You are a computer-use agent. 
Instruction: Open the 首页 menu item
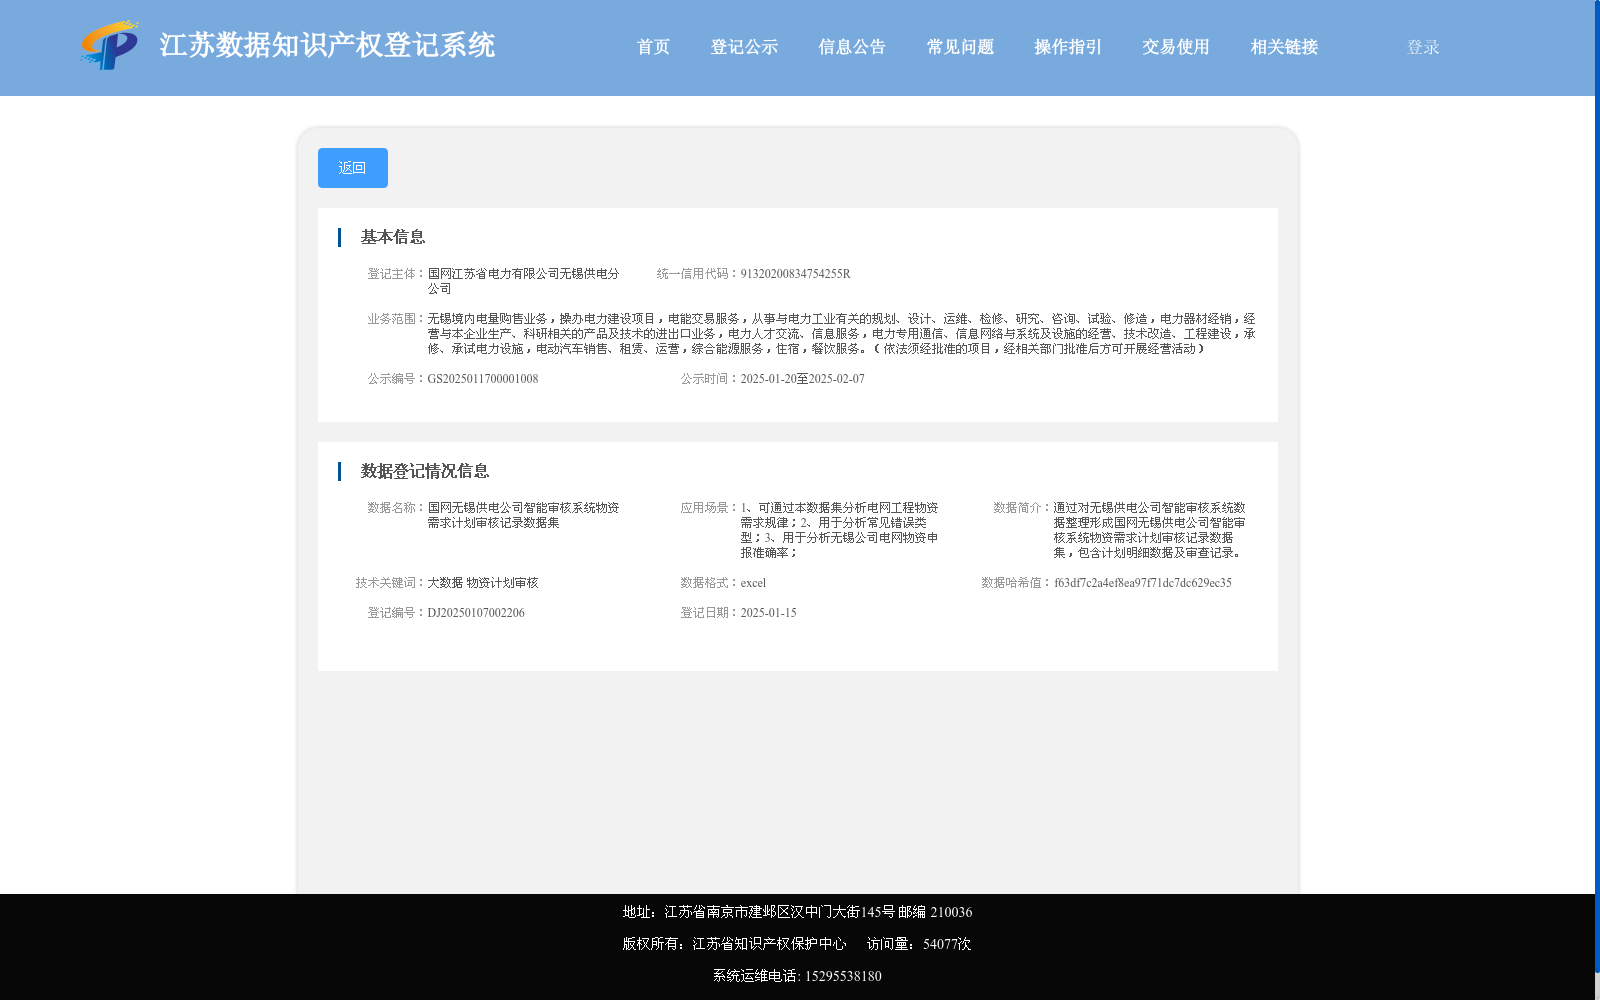653,47
